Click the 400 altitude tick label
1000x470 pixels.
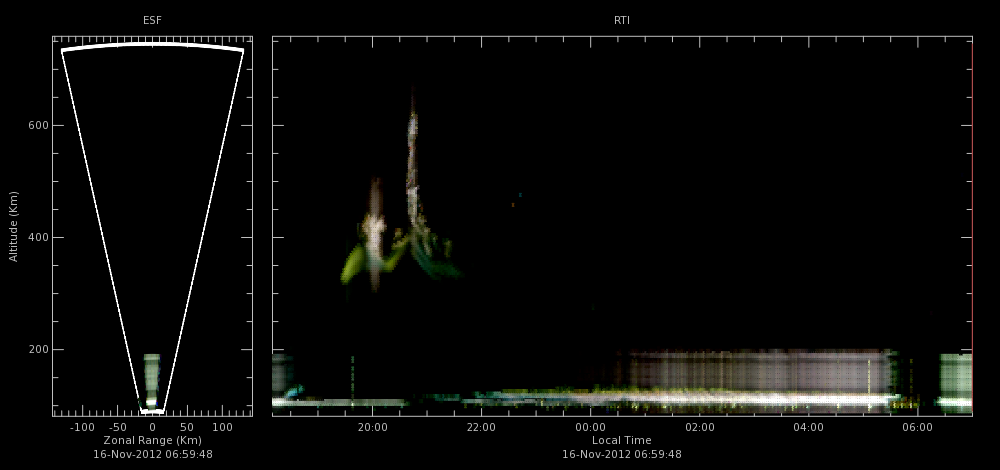pos(36,238)
